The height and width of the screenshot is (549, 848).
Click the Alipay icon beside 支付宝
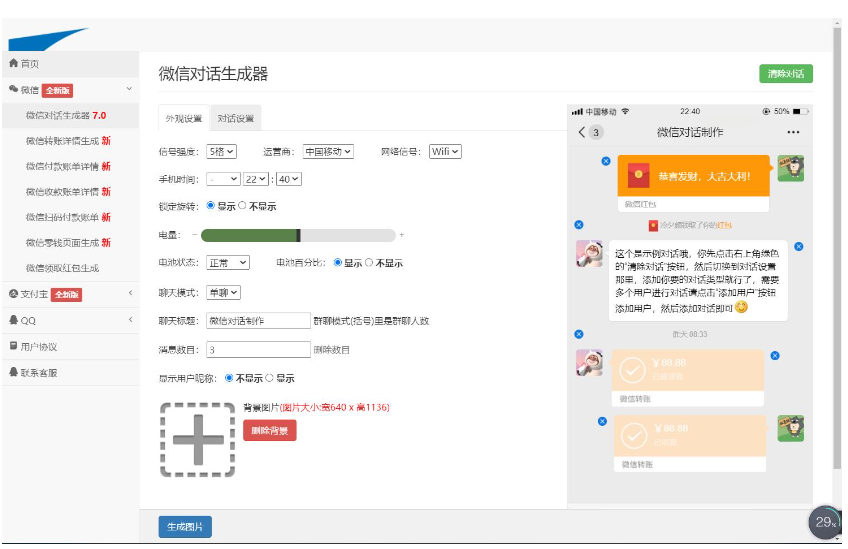[x=14, y=294]
